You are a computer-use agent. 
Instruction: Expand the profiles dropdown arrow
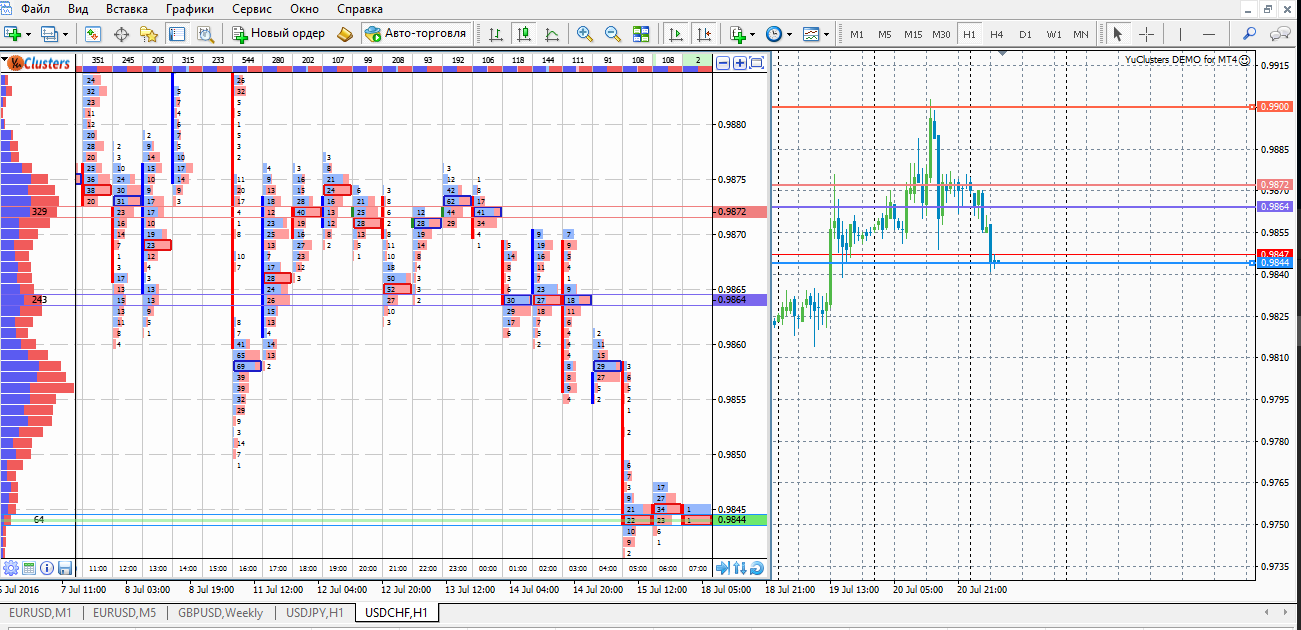tap(65, 33)
